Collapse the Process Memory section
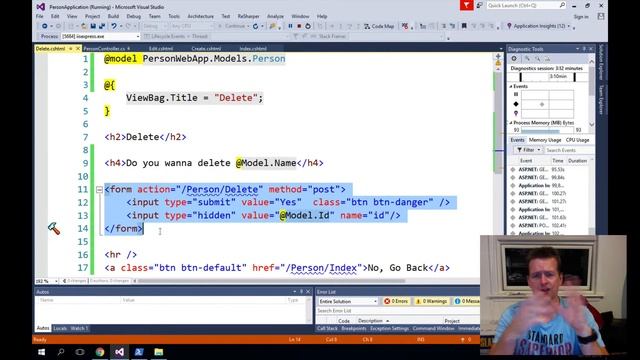Viewport: 640px width, 360px height. [x=511, y=122]
